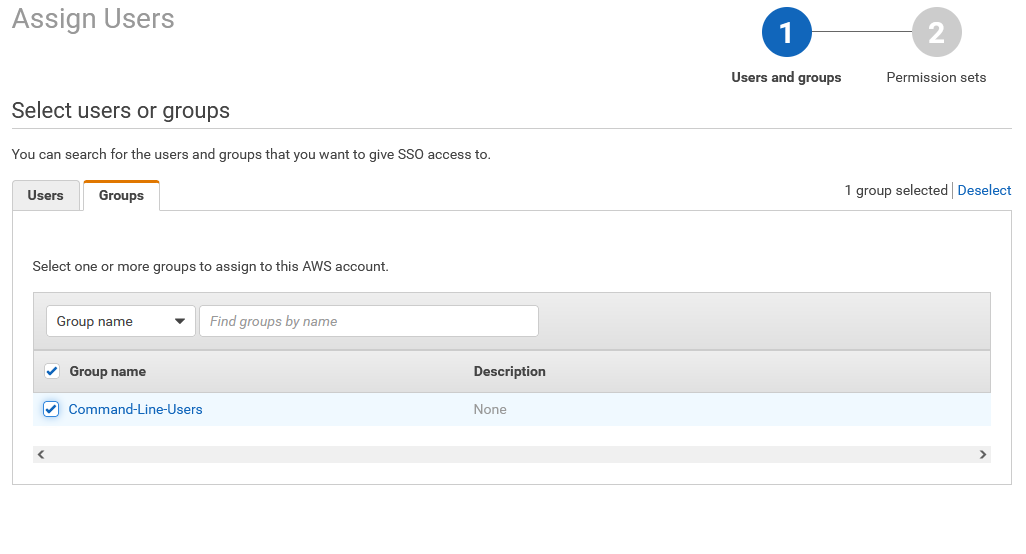
Task: Focus the Find groups by name field
Action: coord(368,321)
